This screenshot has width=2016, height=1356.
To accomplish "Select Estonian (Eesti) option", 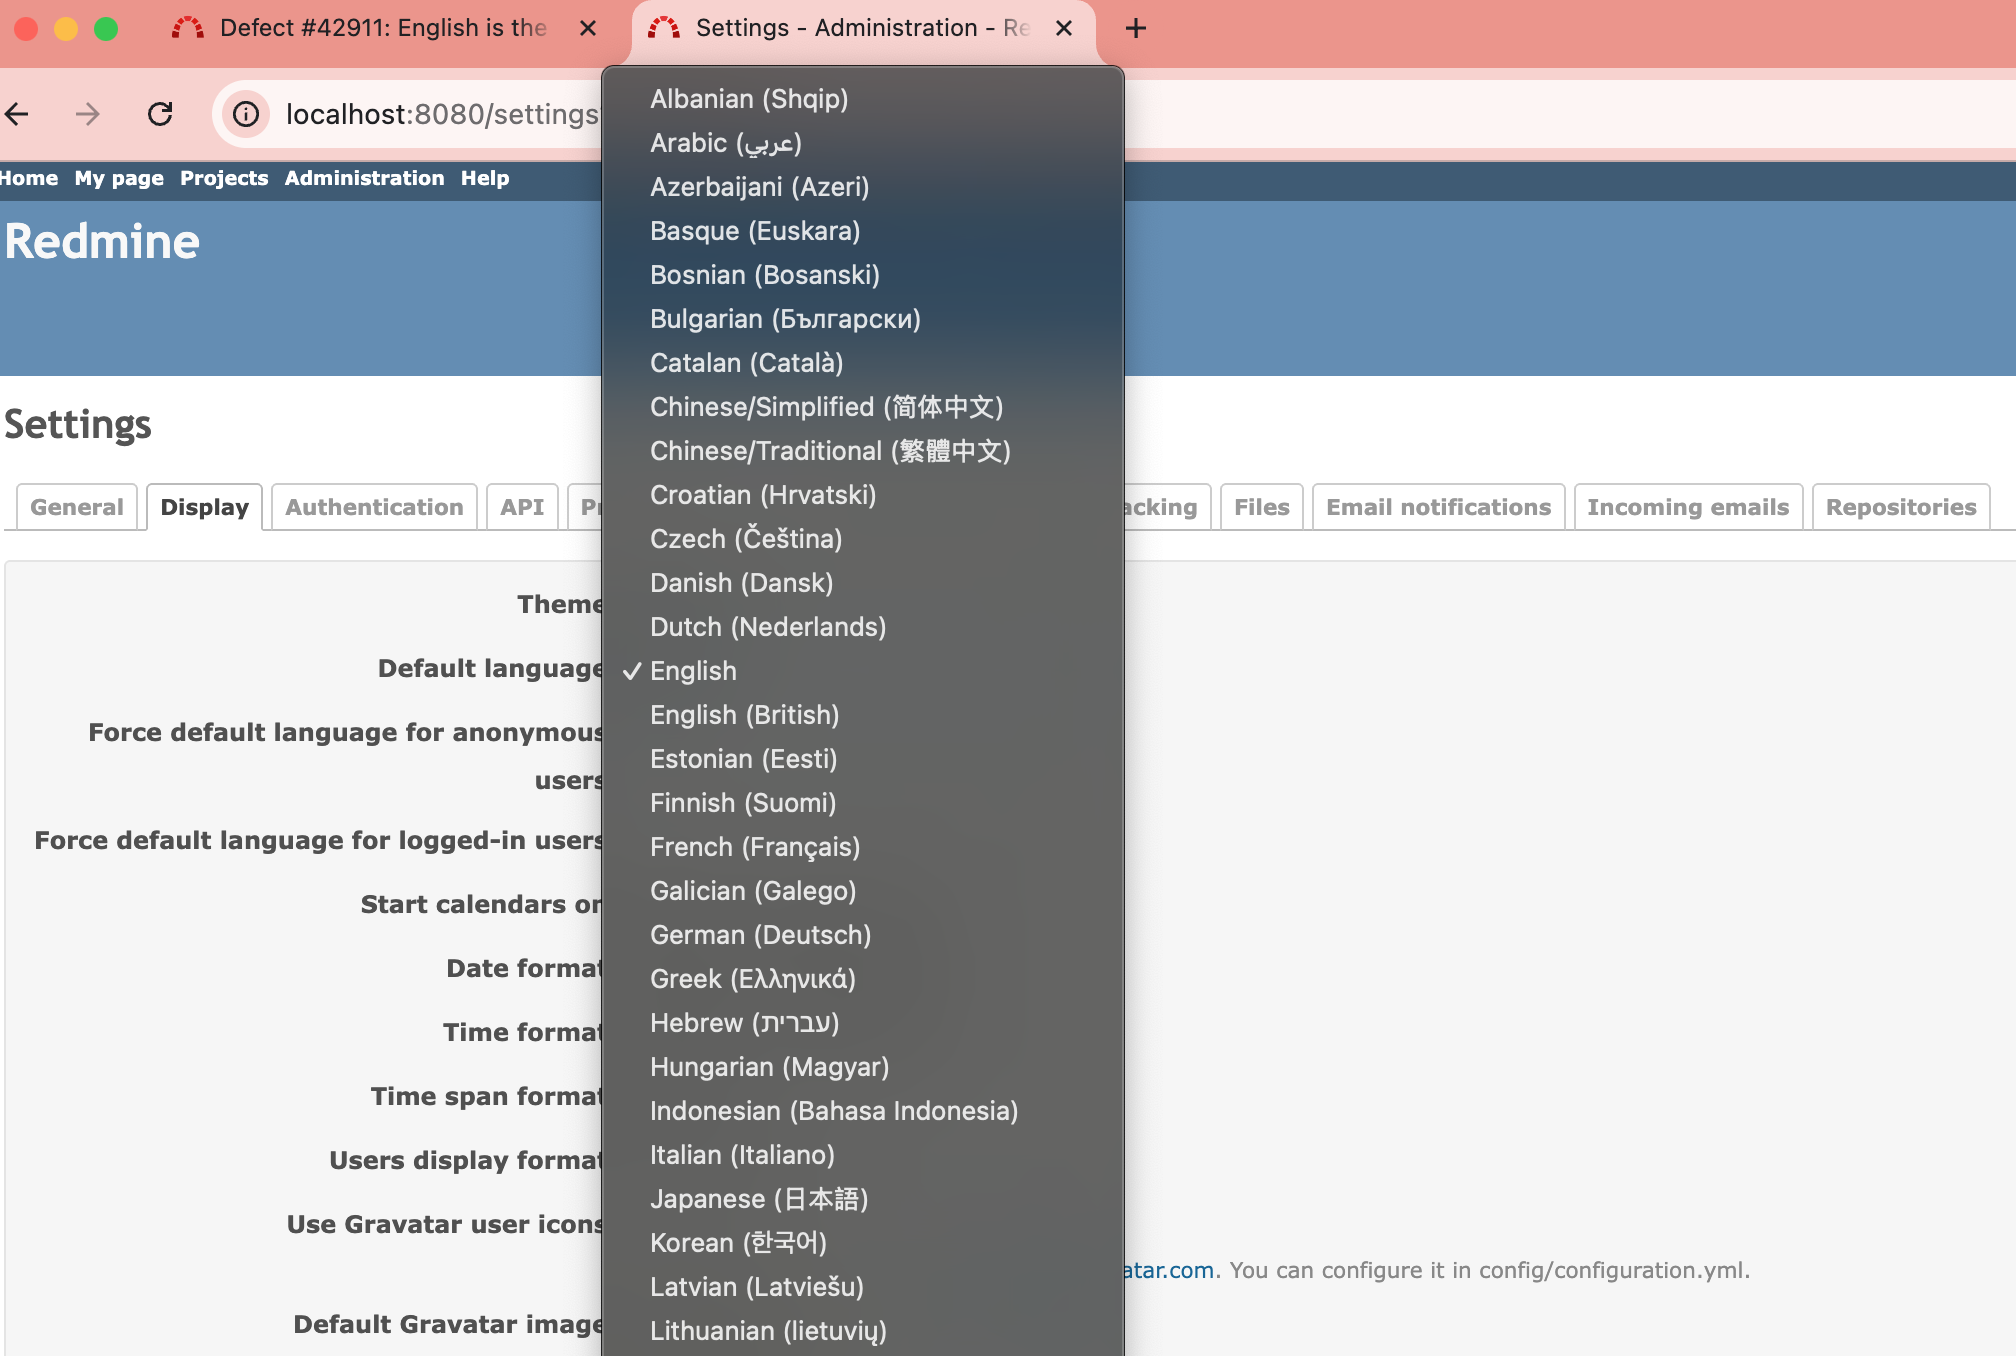I will (x=863, y=759).
